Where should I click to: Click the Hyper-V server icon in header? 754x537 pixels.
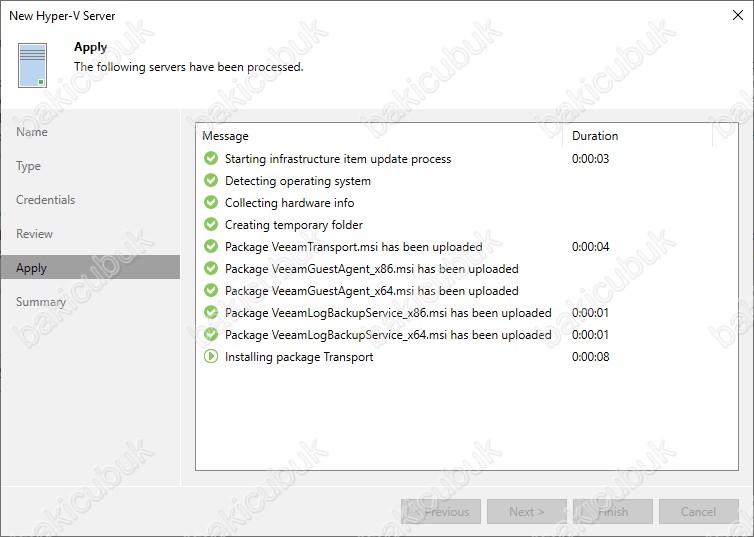coord(33,65)
